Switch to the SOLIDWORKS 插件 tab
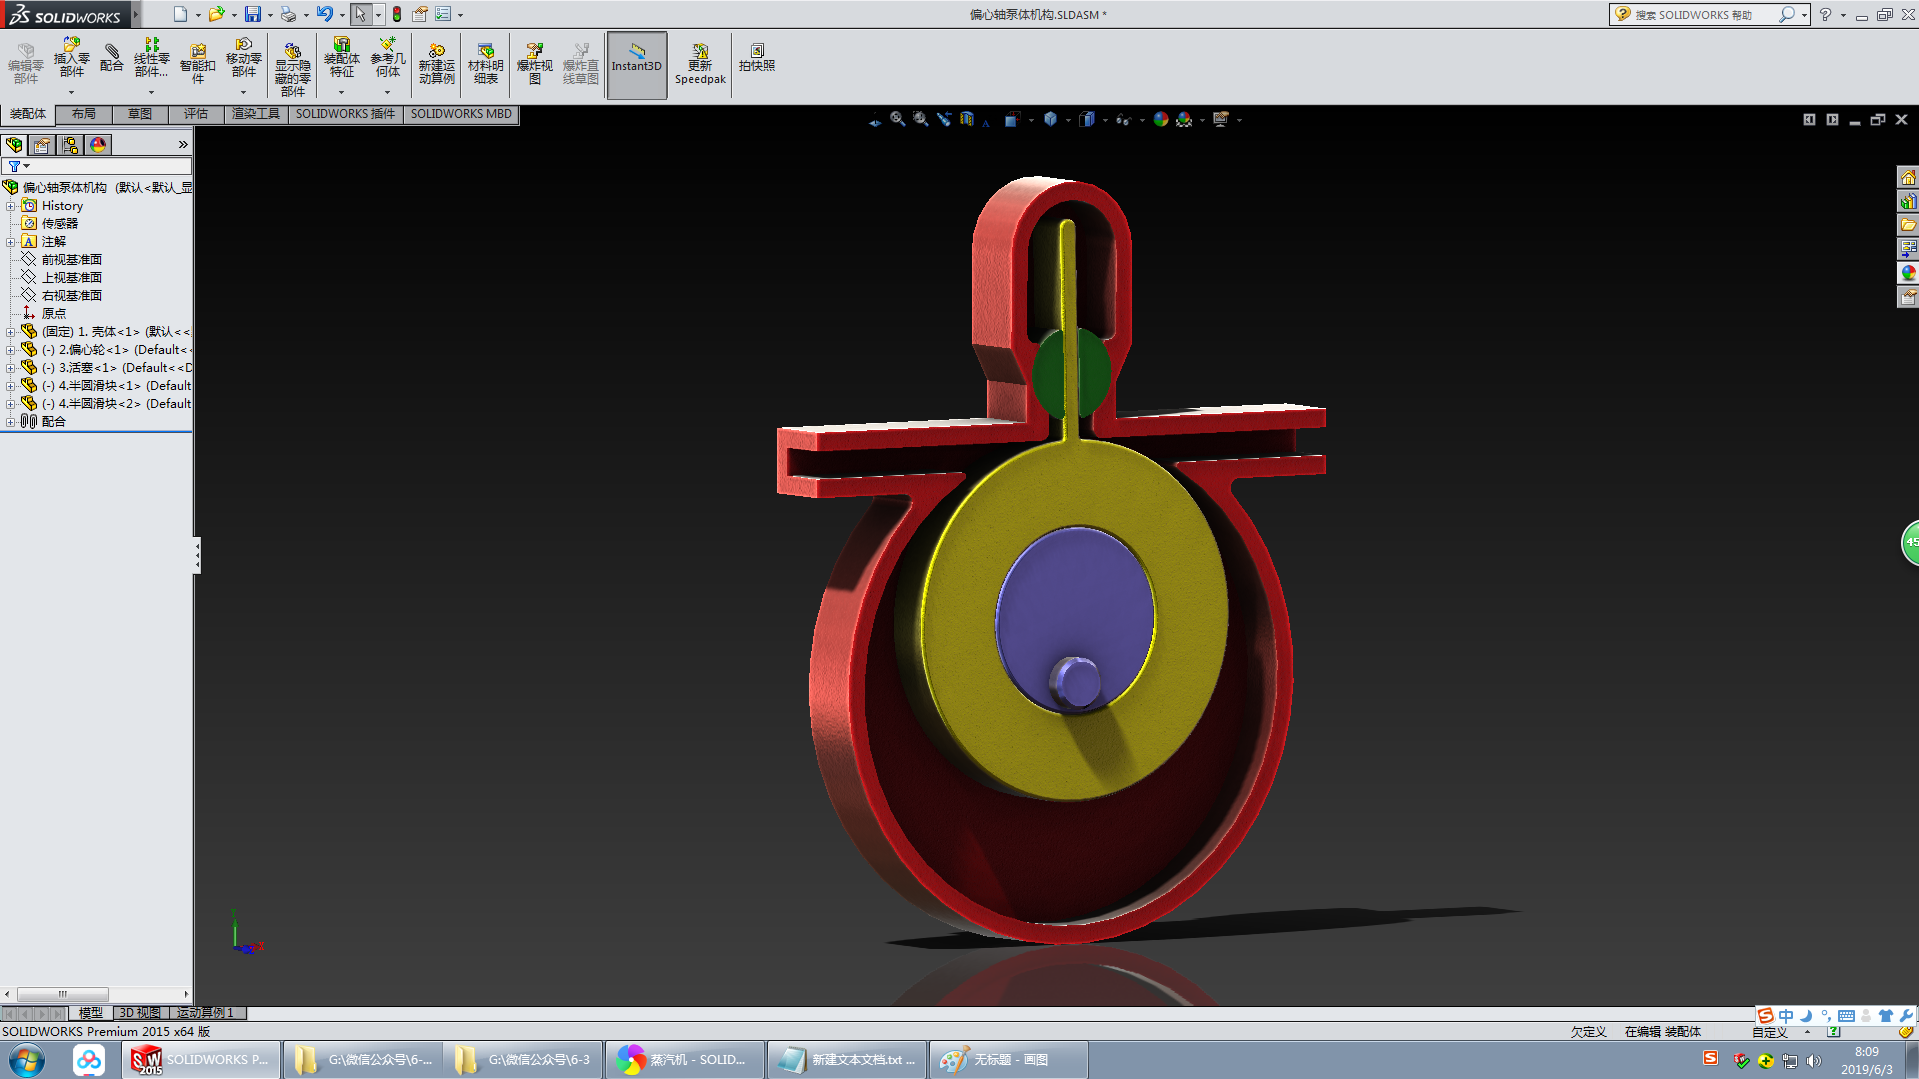 (346, 114)
